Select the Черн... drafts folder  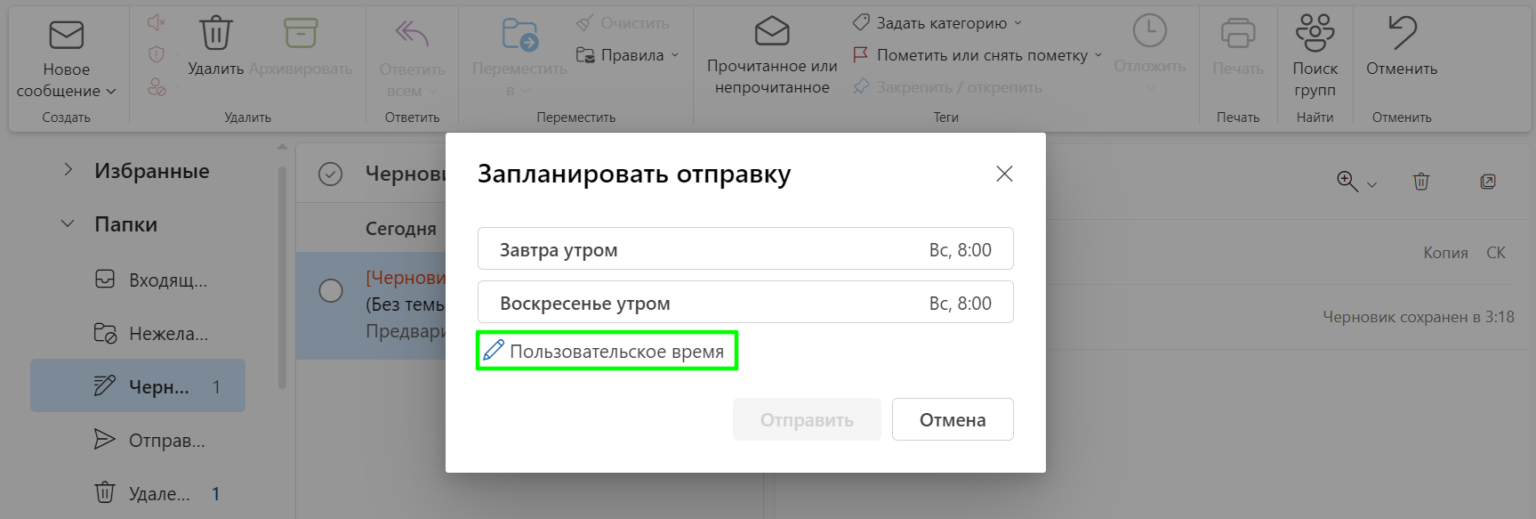pyautogui.click(x=137, y=386)
